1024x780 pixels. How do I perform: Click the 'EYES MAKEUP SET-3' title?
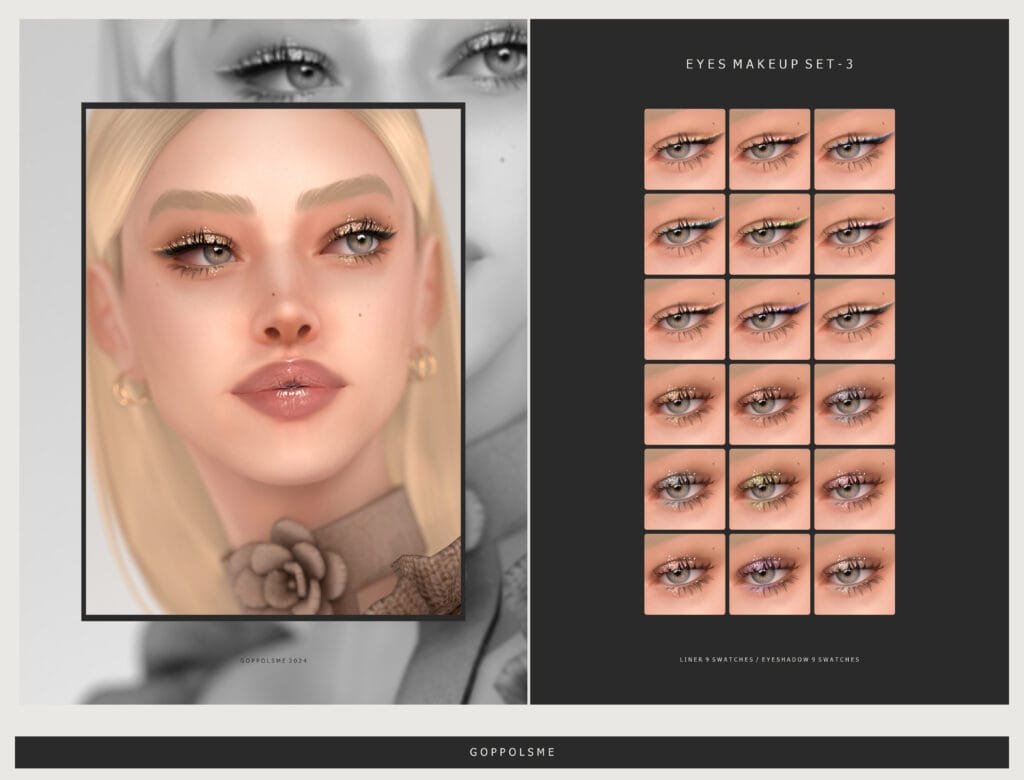769,64
